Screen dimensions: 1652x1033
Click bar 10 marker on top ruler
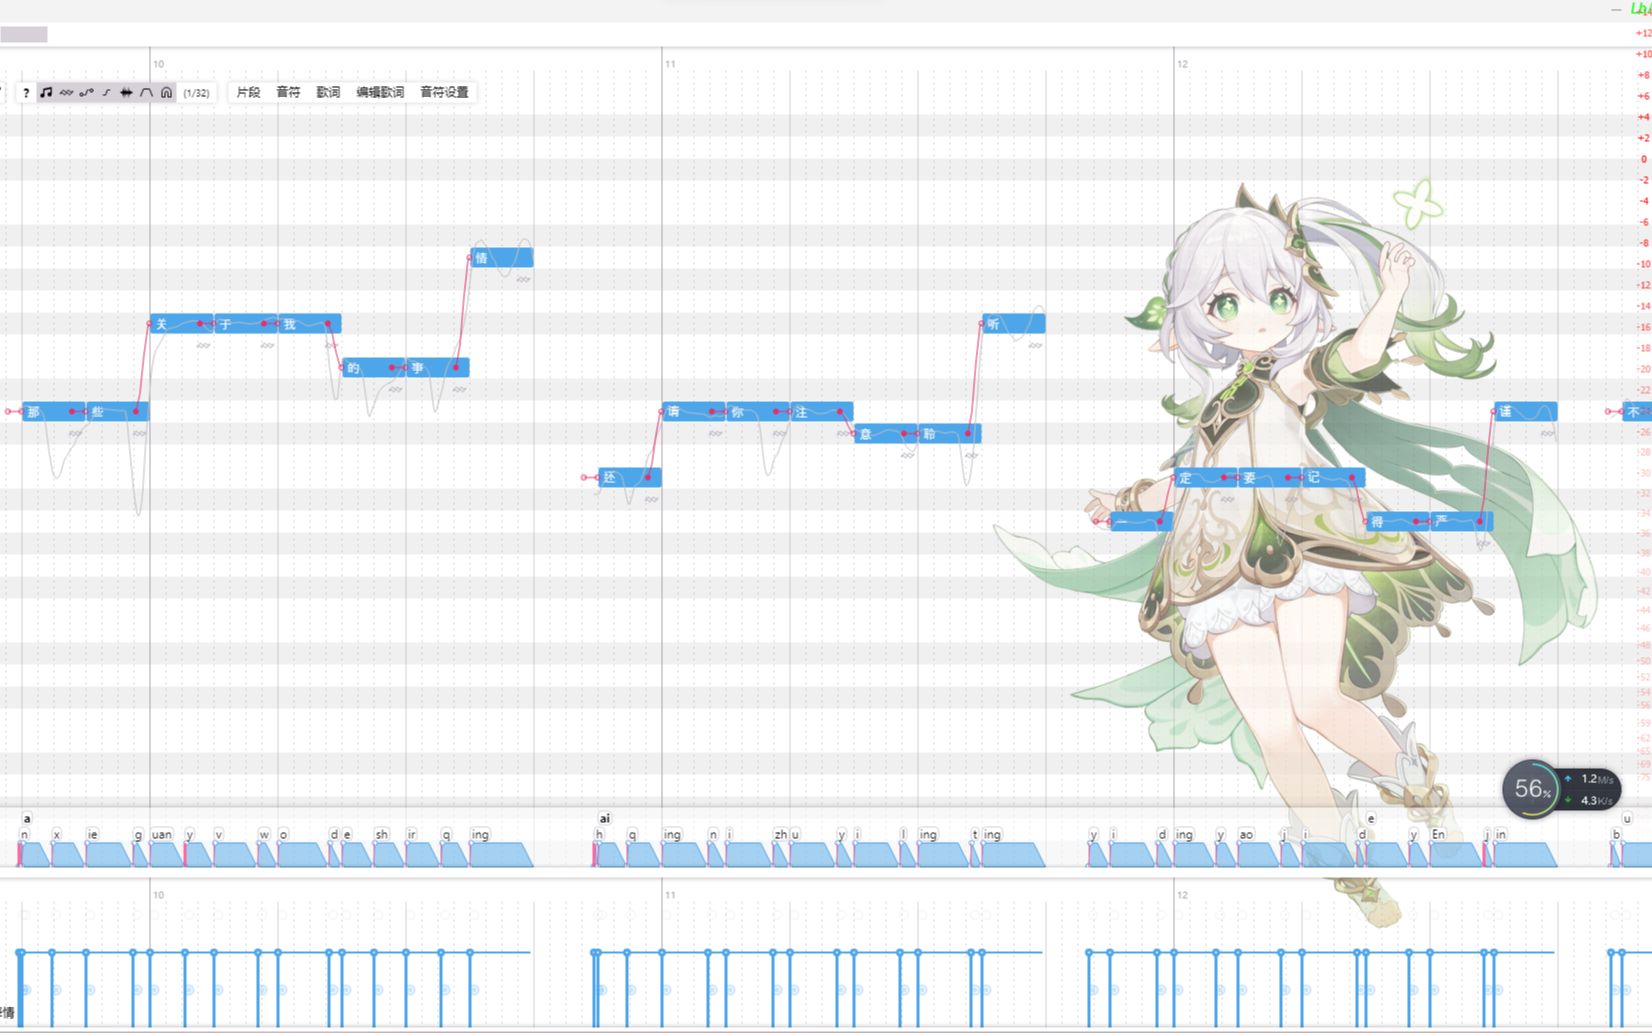158,64
